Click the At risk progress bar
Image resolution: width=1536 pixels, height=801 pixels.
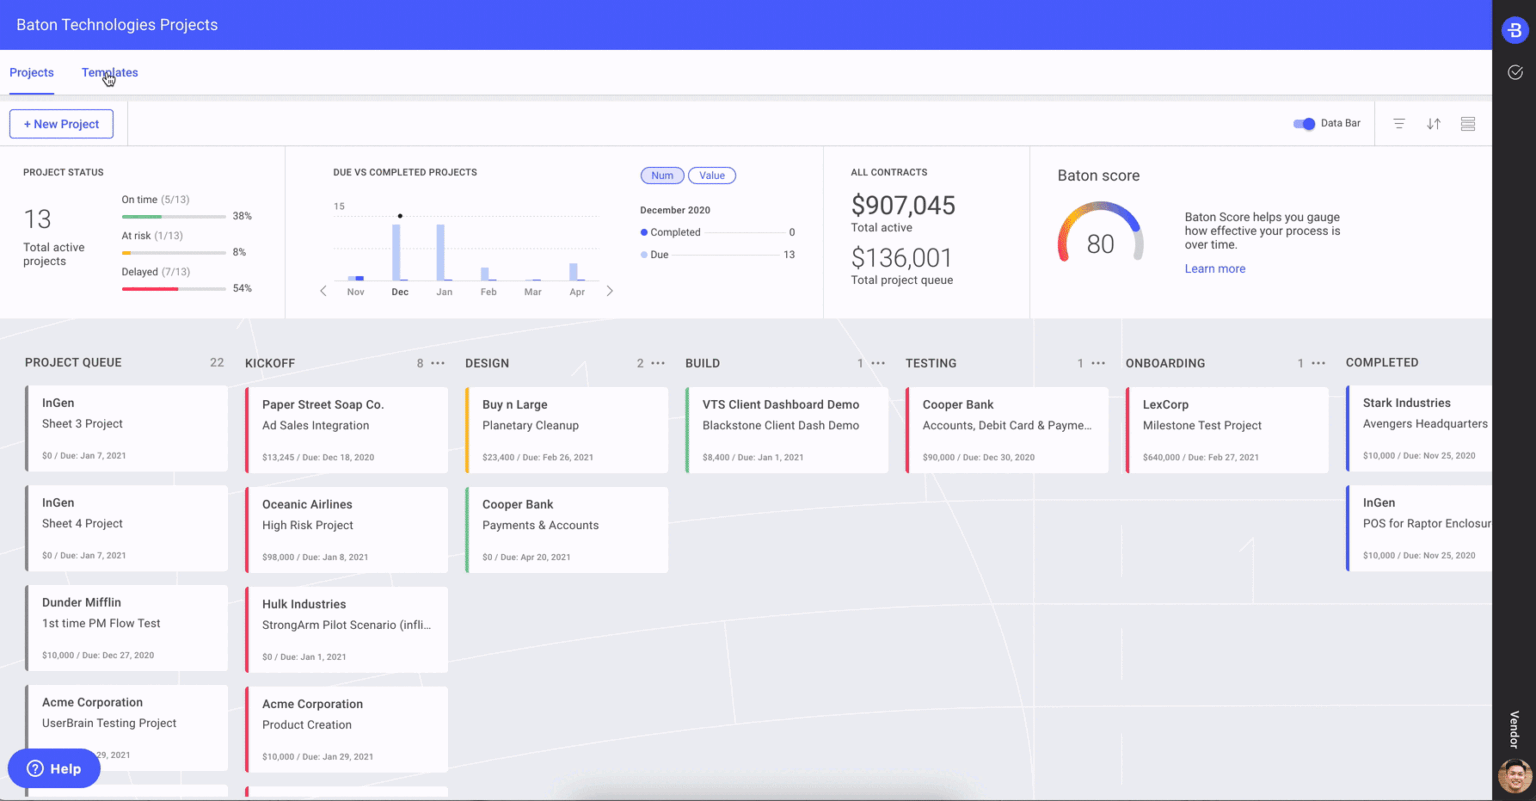(173, 253)
